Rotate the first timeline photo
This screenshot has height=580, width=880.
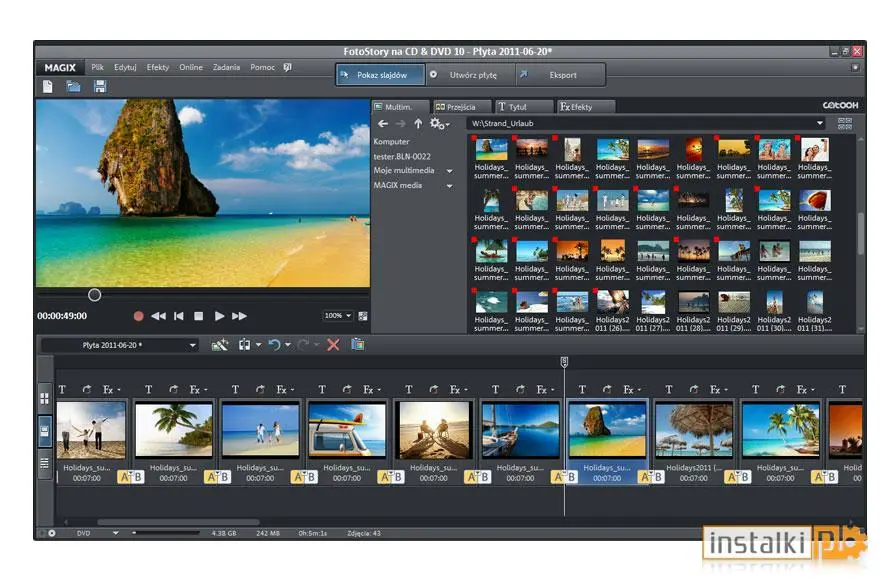click(x=86, y=390)
